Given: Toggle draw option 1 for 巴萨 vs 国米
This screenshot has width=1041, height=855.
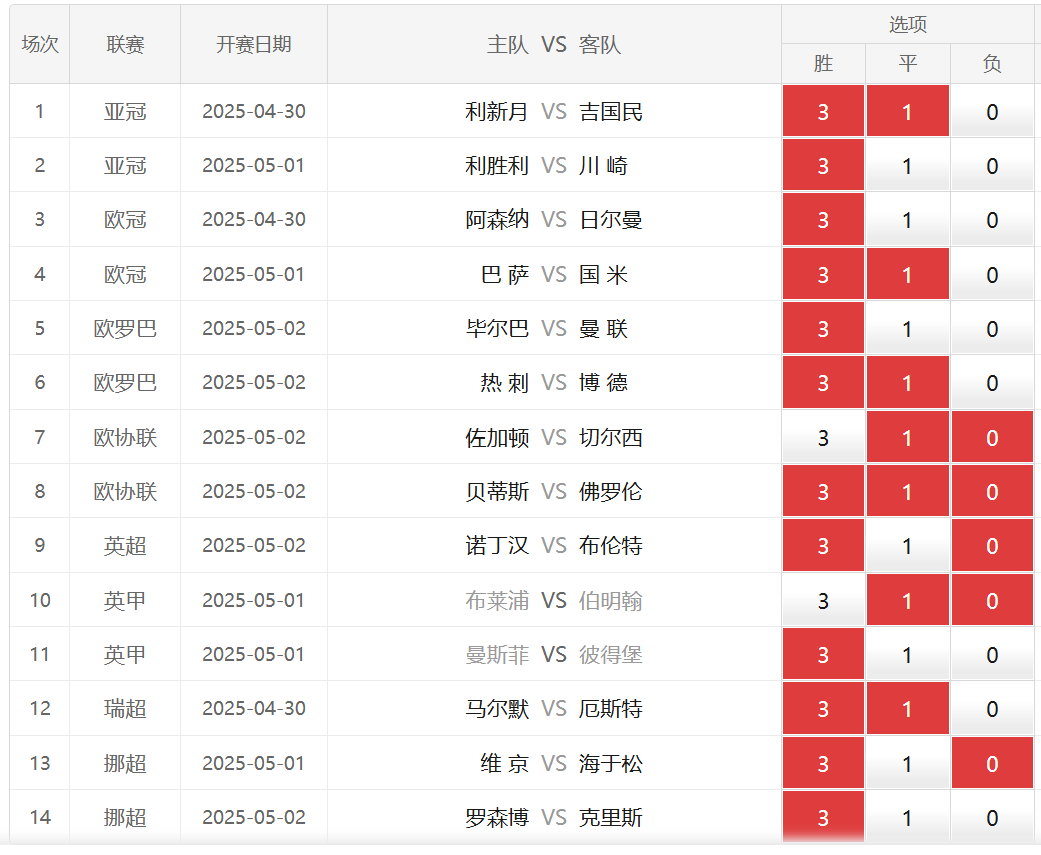Looking at the screenshot, I should tap(908, 274).
